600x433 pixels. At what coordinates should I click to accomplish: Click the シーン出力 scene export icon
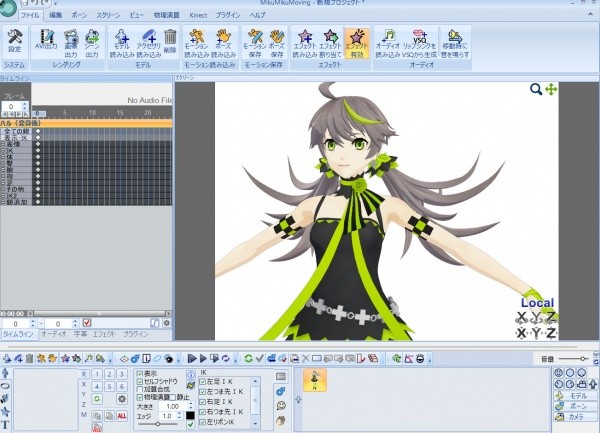point(92,43)
